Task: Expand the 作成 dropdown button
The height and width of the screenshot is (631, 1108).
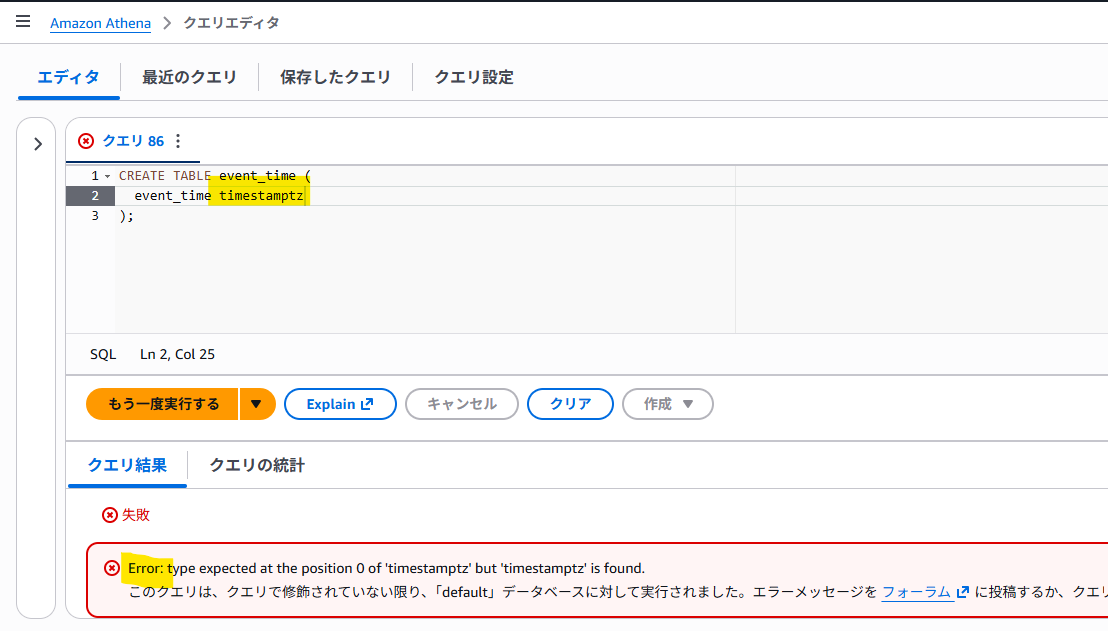Action: [x=668, y=404]
